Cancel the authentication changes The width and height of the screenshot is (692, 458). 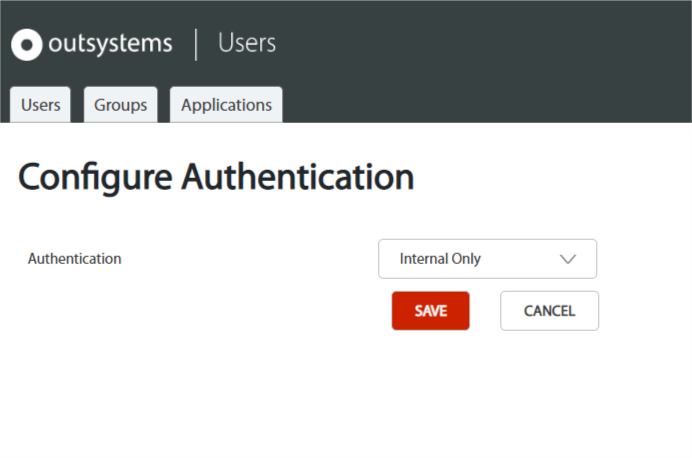pos(549,311)
